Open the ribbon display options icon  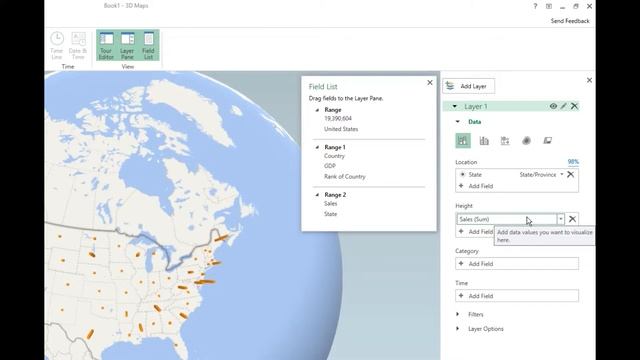(x=549, y=6)
